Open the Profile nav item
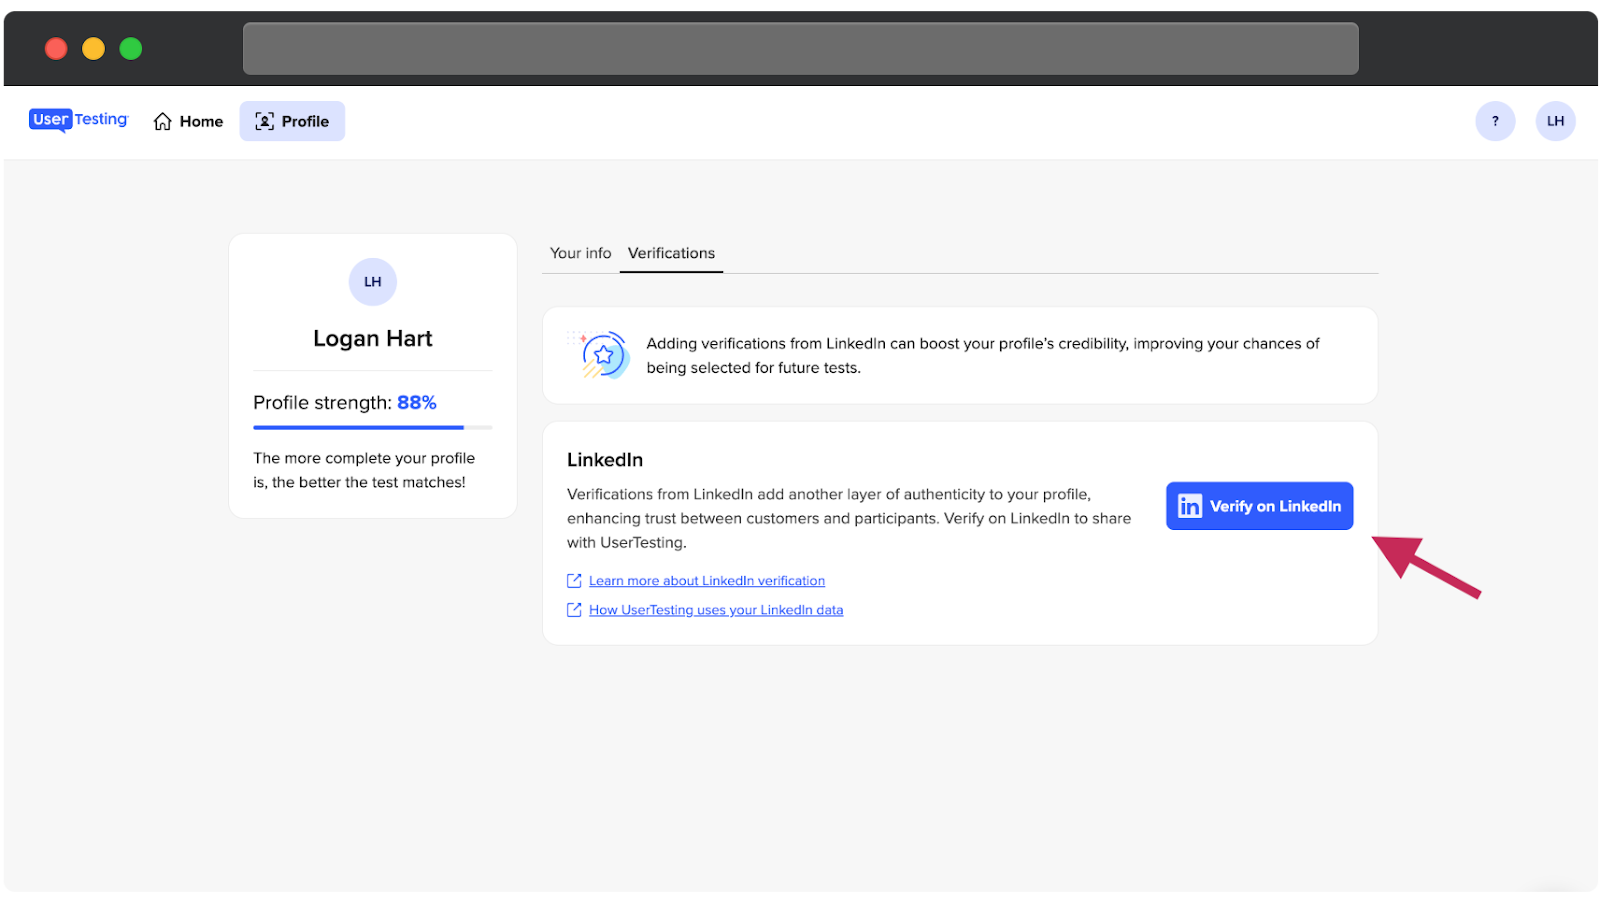This screenshot has width=1600, height=903. pos(292,121)
